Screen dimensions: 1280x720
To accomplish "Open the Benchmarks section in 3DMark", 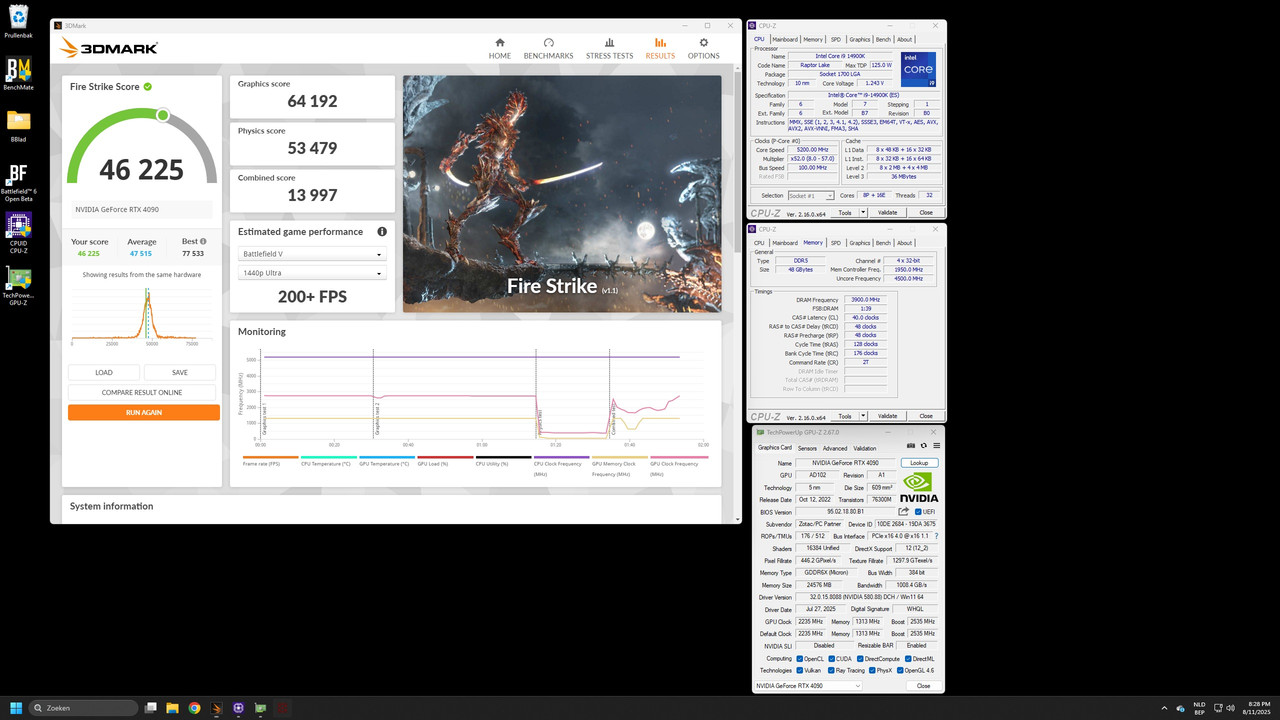I will click(x=548, y=48).
